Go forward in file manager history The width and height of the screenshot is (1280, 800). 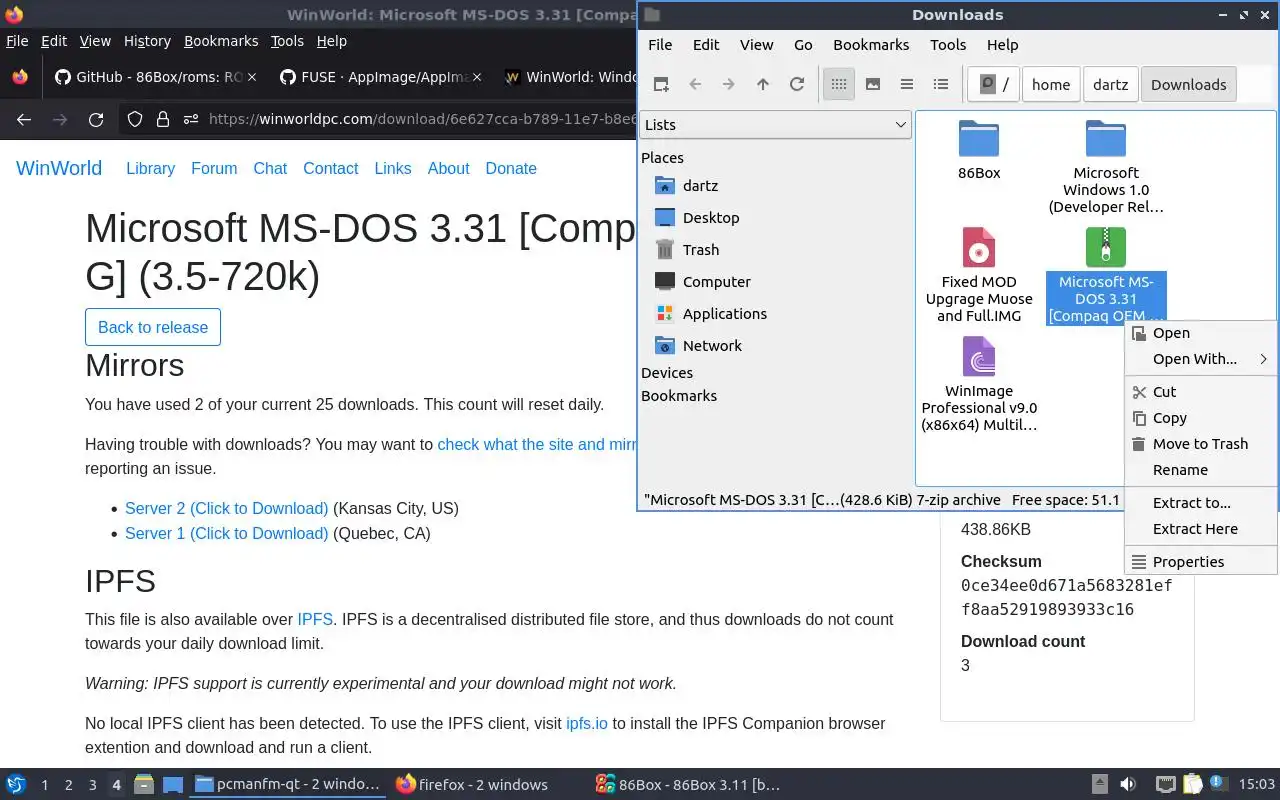click(729, 85)
